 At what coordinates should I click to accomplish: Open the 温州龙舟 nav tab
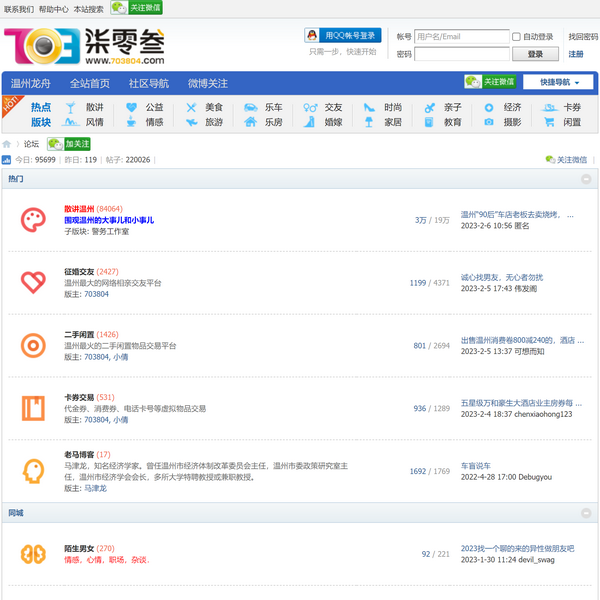tap(32, 83)
